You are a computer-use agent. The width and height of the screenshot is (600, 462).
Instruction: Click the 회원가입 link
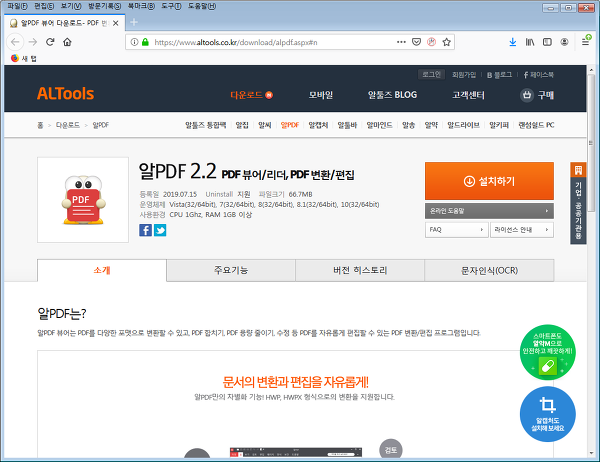[464, 75]
